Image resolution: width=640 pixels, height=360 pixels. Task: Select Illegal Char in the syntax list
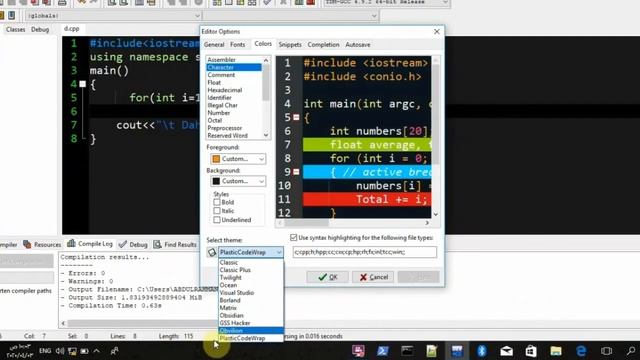click(x=234, y=105)
